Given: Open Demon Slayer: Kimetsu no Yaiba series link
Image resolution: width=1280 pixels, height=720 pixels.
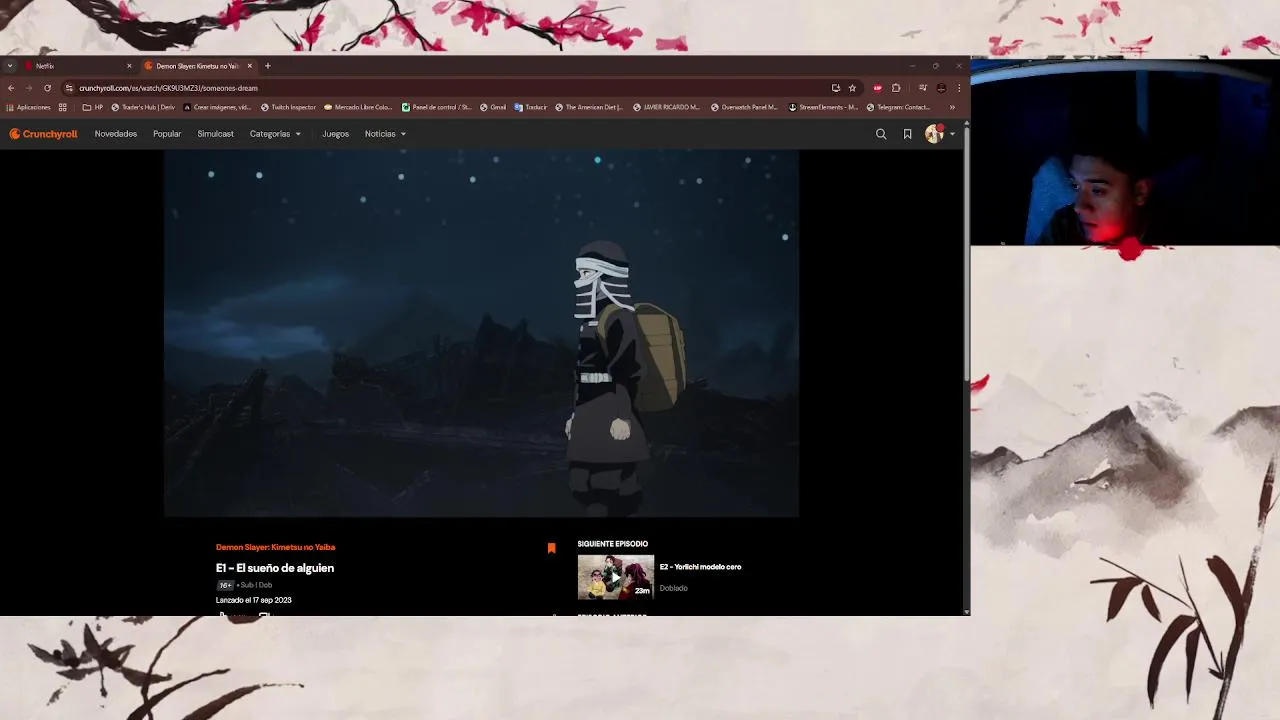Looking at the screenshot, I should click(x=275, y=547).
